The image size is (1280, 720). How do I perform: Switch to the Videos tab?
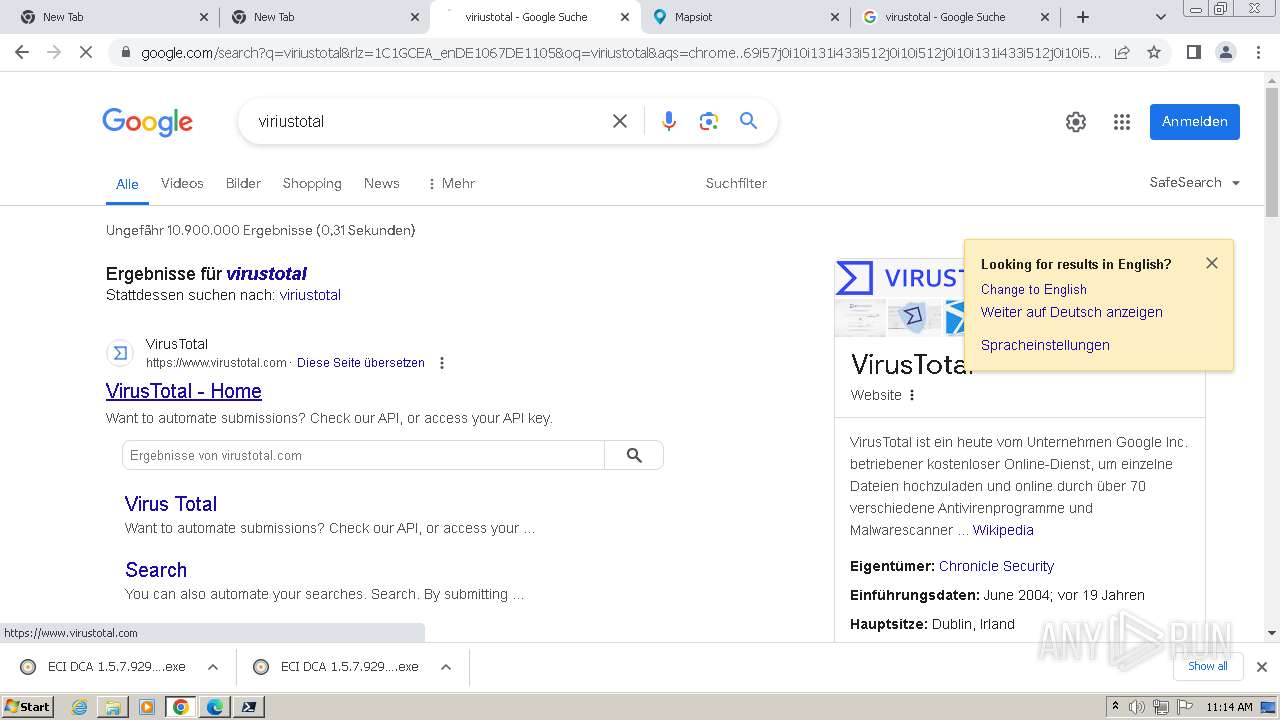click(182, 183)
